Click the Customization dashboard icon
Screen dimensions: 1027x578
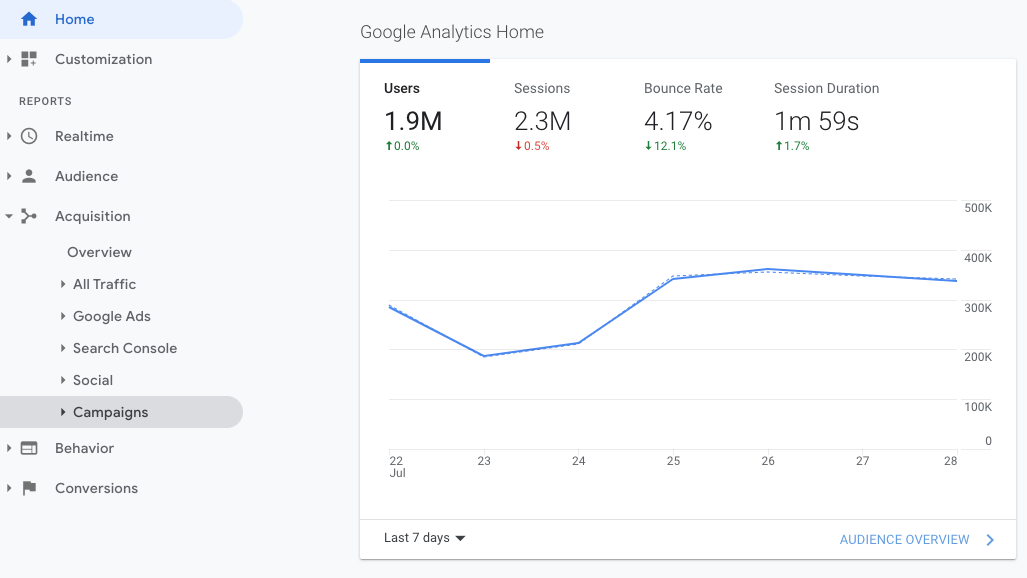click(29, 59)
